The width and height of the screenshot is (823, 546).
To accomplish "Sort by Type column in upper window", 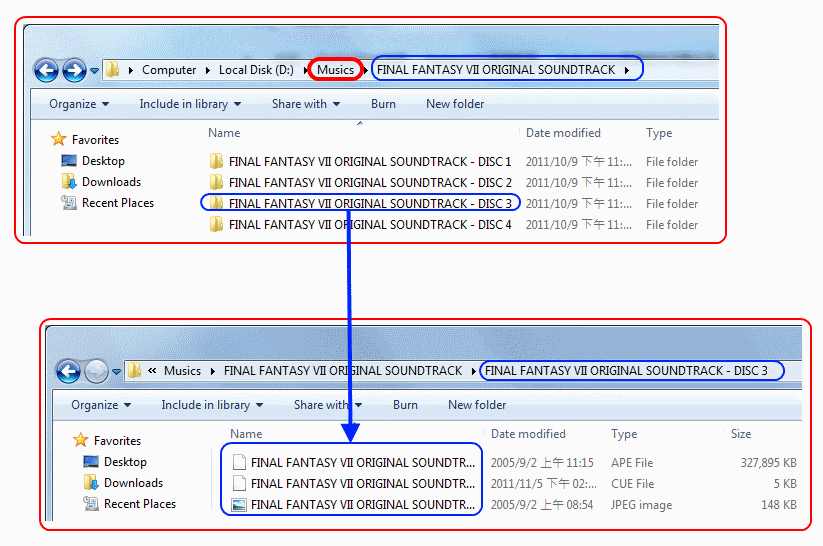I will 659,133.
